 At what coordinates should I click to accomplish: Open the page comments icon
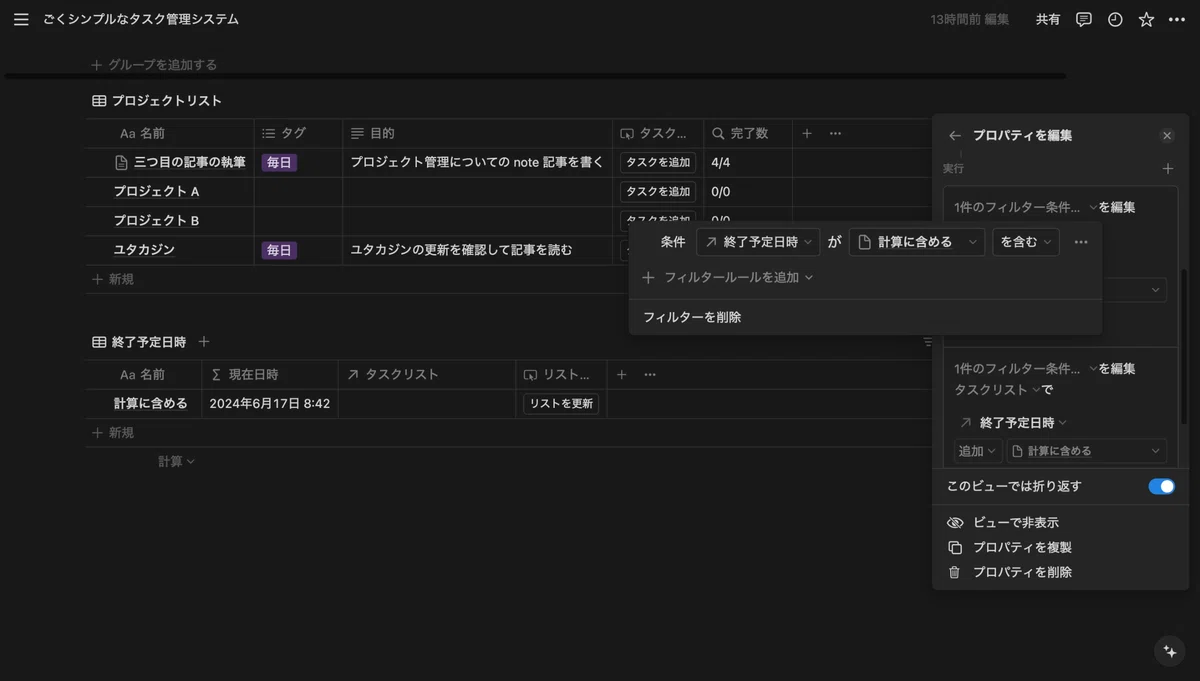pyautogui.click(x=1084, y=19)
